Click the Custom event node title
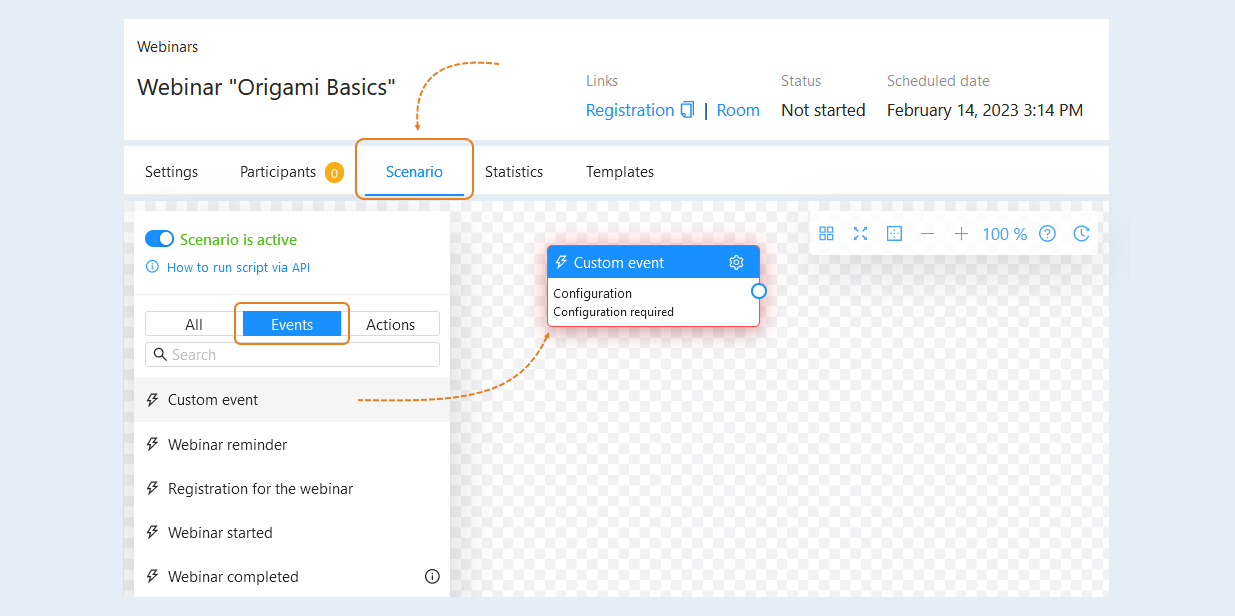The height and width of the screenshot is (616, 1235). pyautogui.click(x=619, y=262)
